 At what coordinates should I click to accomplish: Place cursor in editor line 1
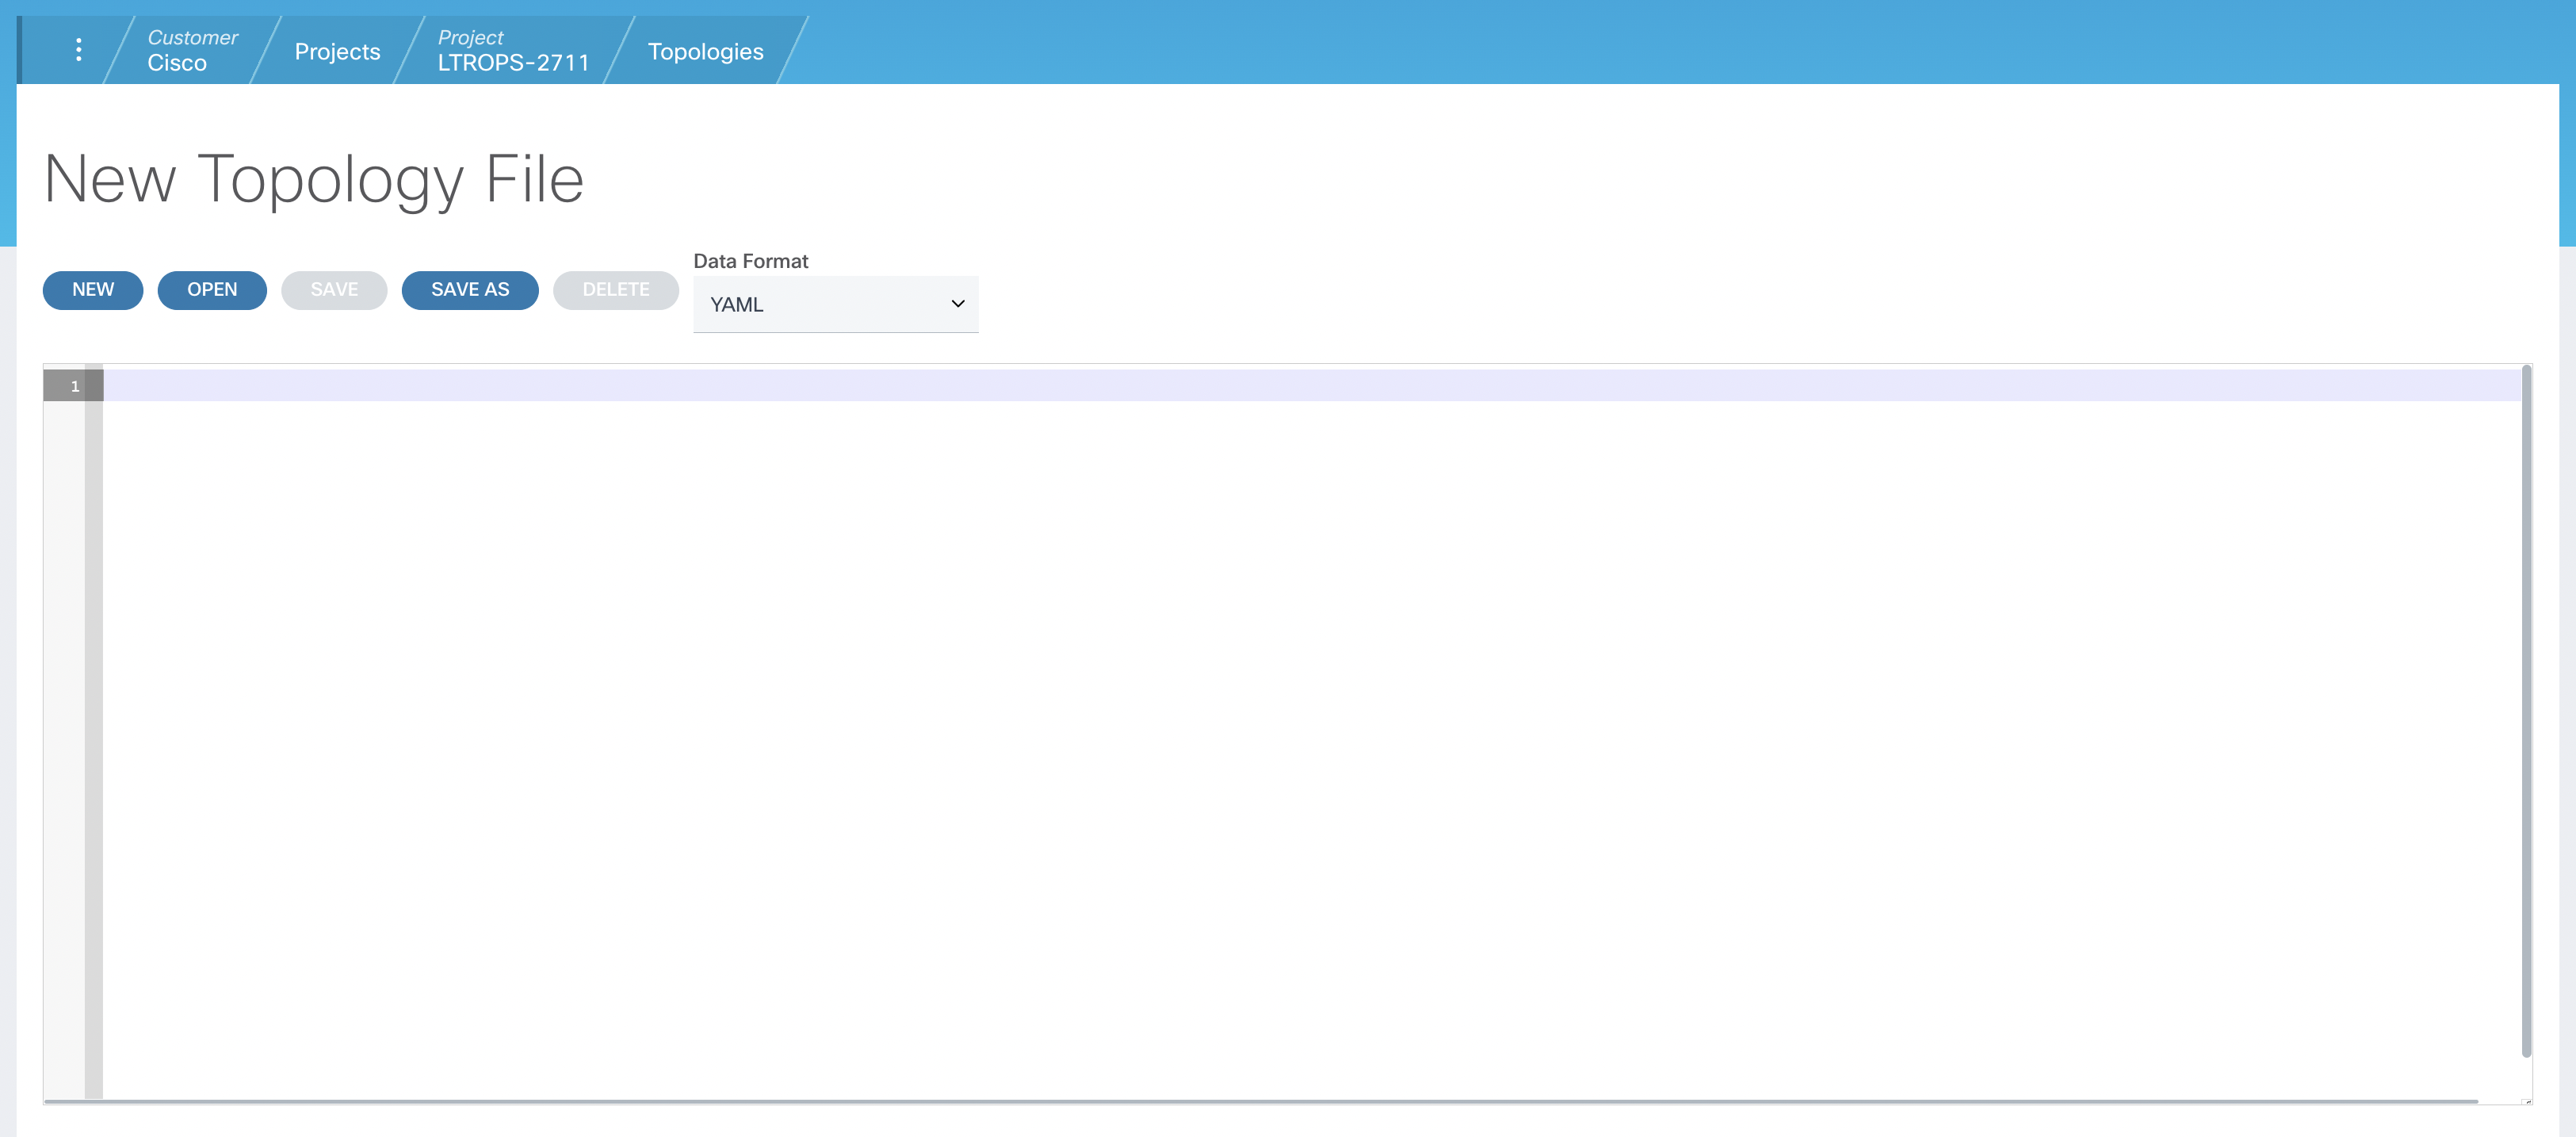tap(1300, 386)
